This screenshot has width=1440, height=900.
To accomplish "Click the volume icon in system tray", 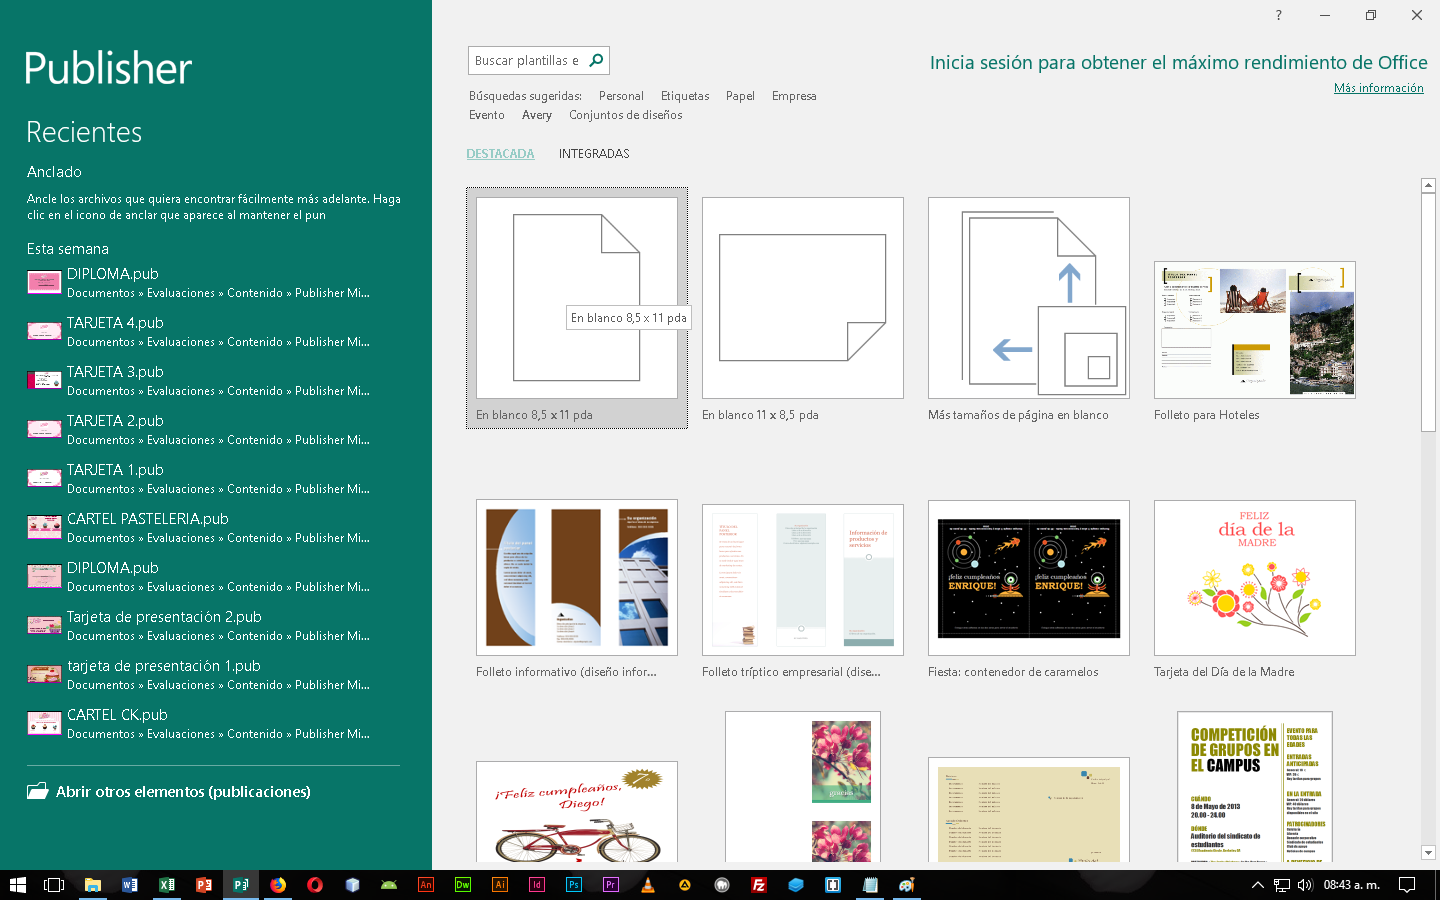I will [x=1305, y=885].
